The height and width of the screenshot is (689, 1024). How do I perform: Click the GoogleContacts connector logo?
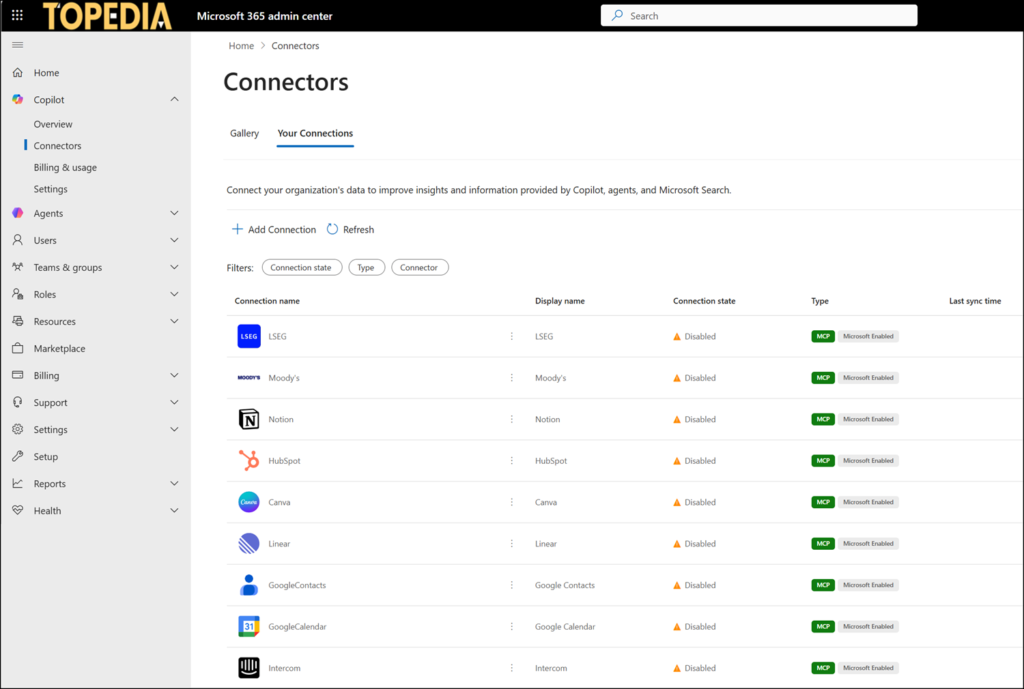pos(249,585)
